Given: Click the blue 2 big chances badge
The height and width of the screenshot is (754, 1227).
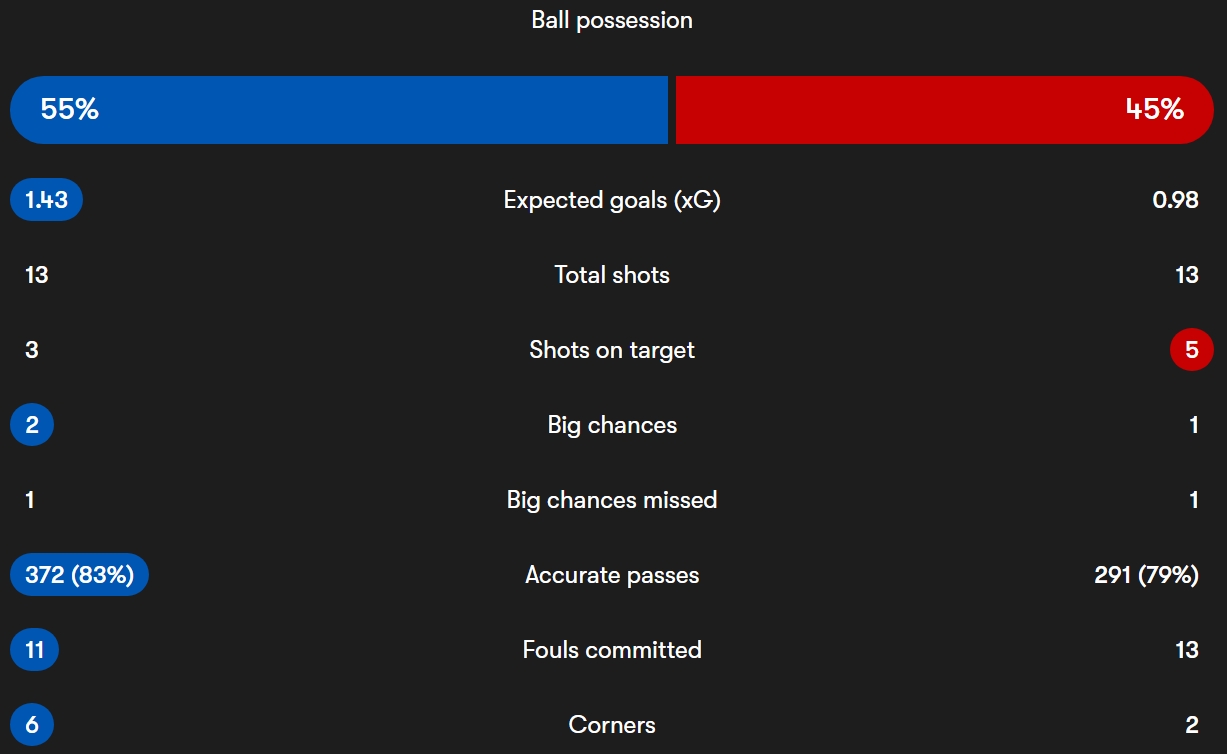Looking at the screenshot, I should point(32,425).
